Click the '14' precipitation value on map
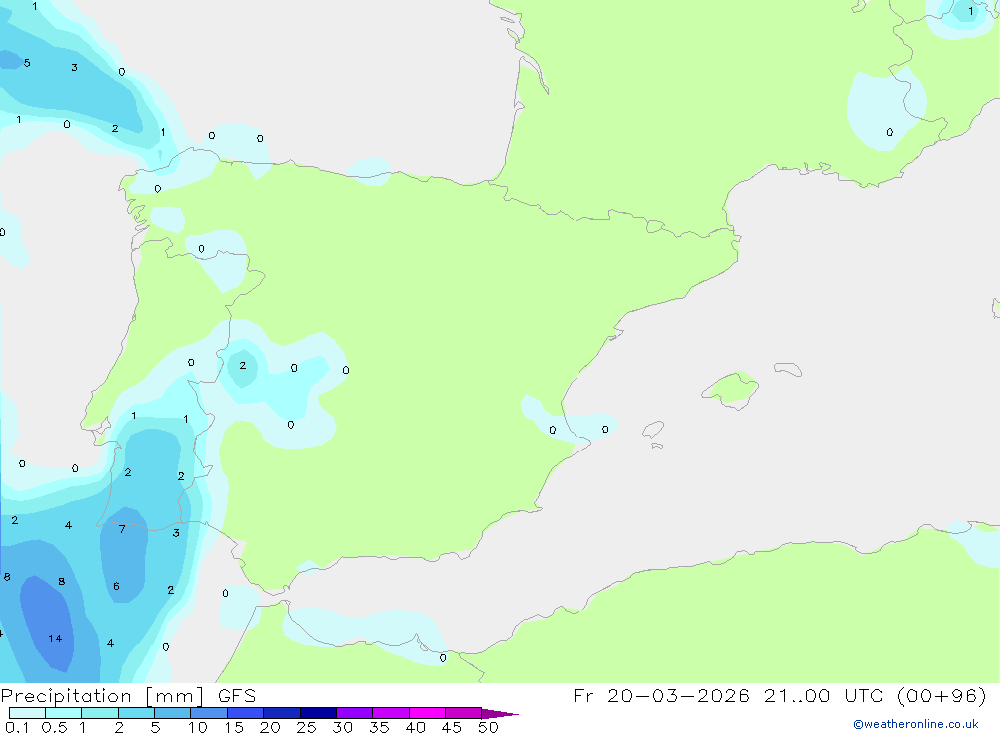The width and height of the screenshot is (1000, 733). (x=55, y=638)
